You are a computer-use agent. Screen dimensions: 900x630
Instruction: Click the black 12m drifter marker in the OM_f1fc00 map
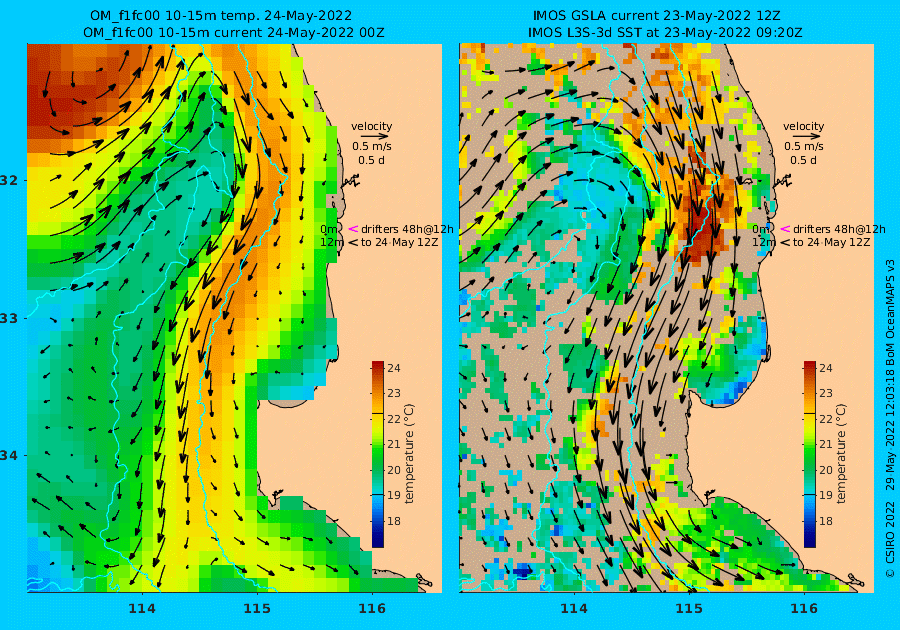click(x=353, y=243)
